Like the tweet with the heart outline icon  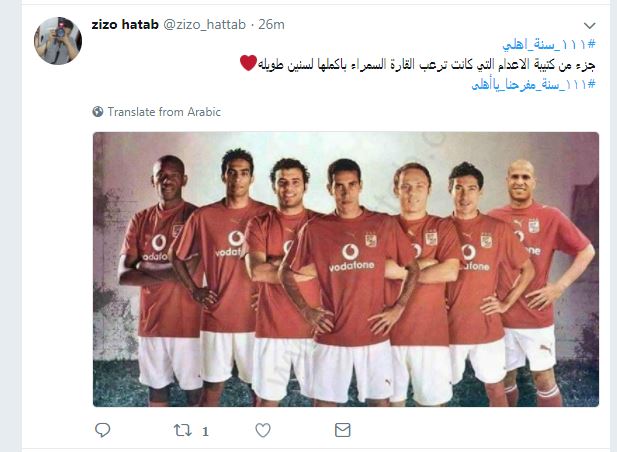tap(263, 430)
